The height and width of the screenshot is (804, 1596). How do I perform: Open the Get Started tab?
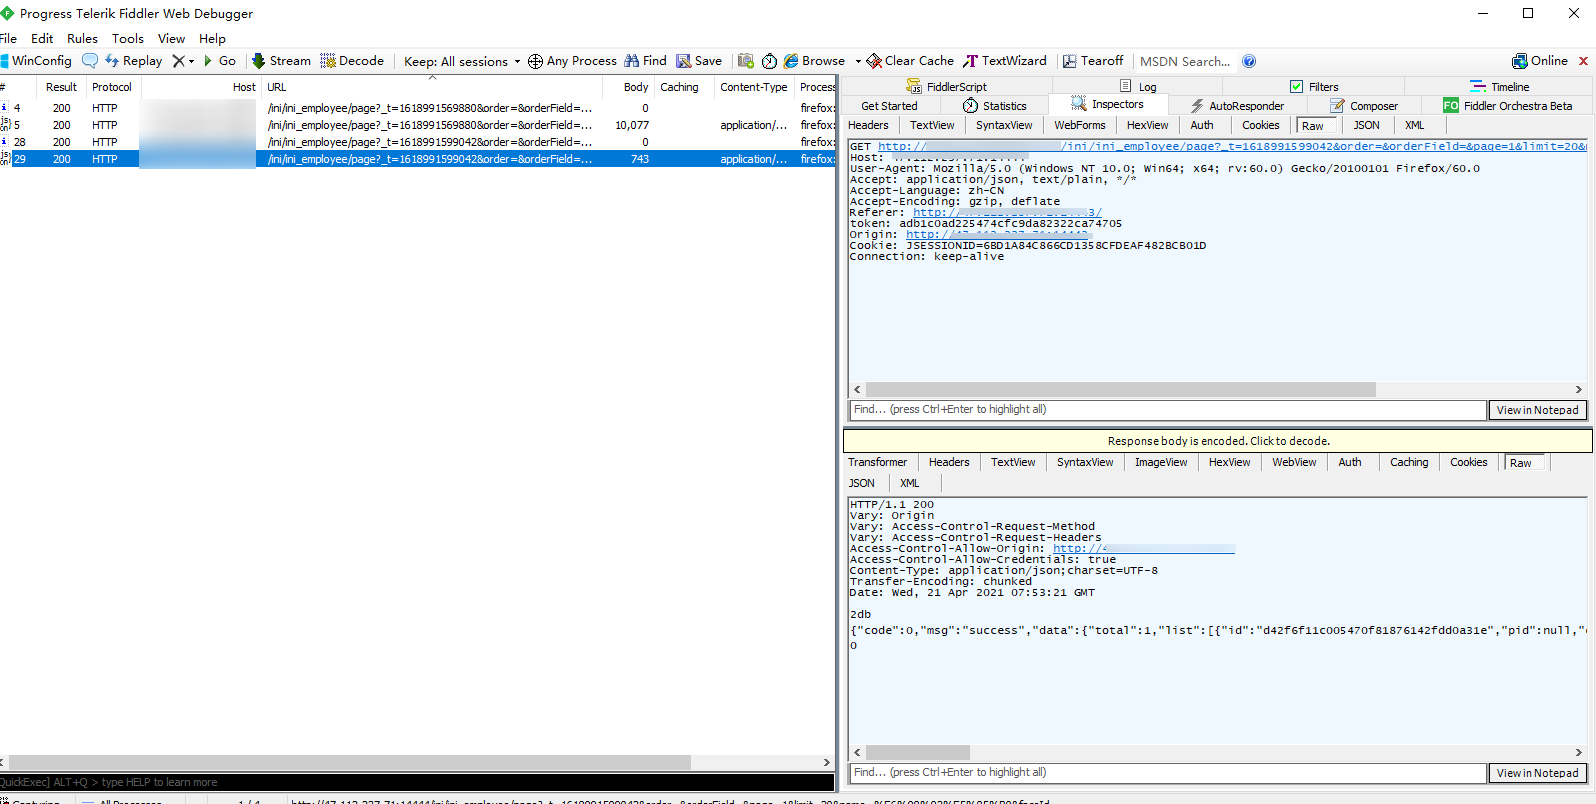point(889,106)
